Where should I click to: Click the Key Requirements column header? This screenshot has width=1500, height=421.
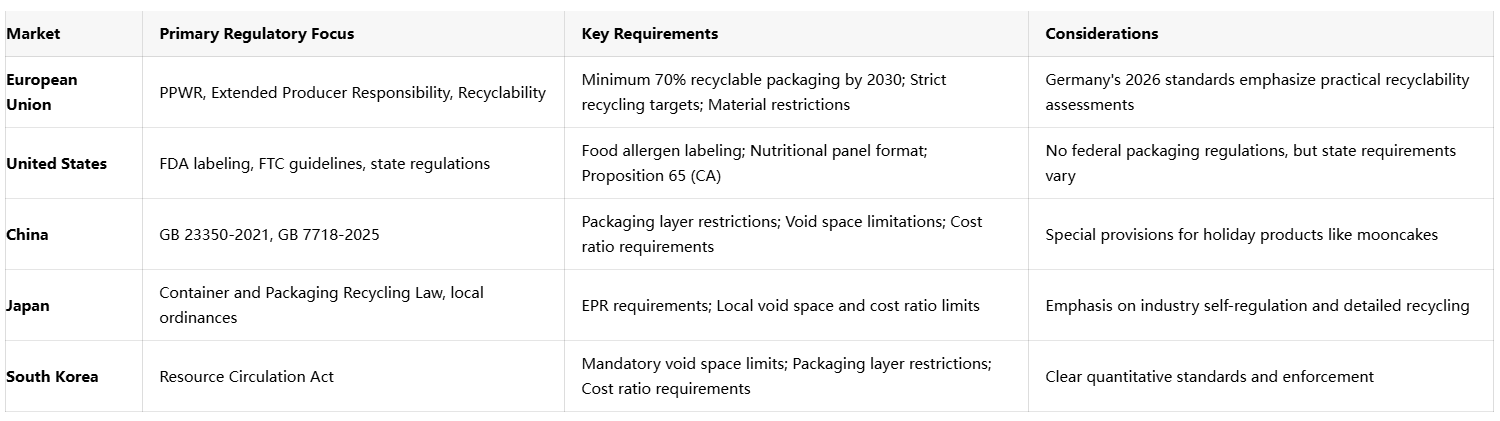[x=649, y=34]
